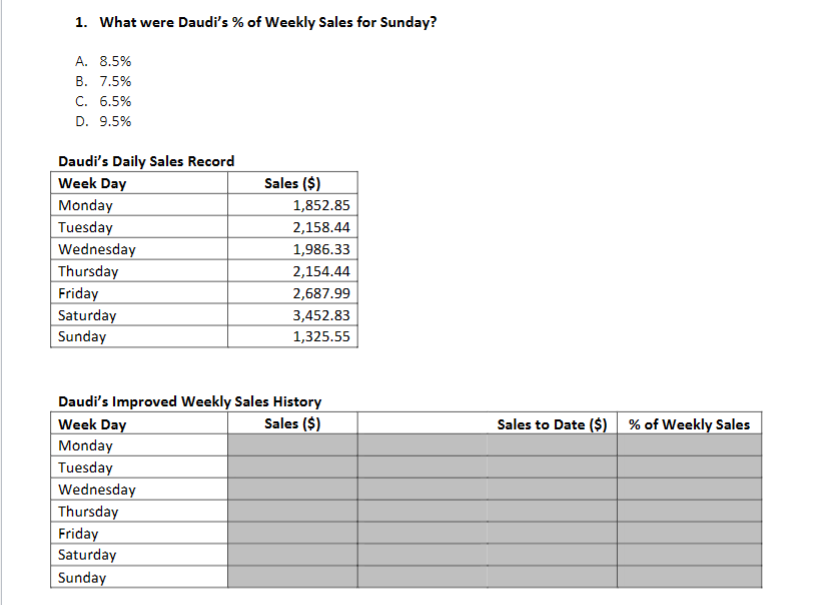
Task: Click the Daudi's Daily Sales Record heading
Action: tap(146, 161)
